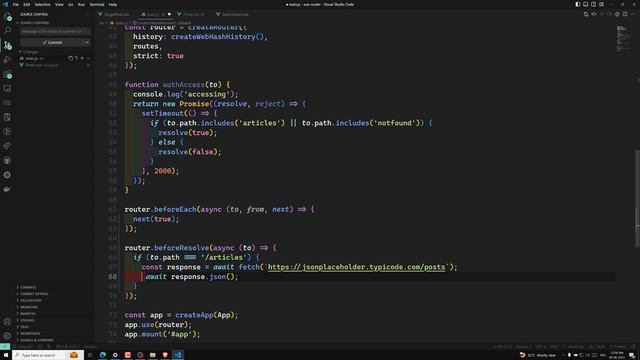Viewport: 640px width, 360px height.
Task: Open the View menu
Action: pos(59,4)
